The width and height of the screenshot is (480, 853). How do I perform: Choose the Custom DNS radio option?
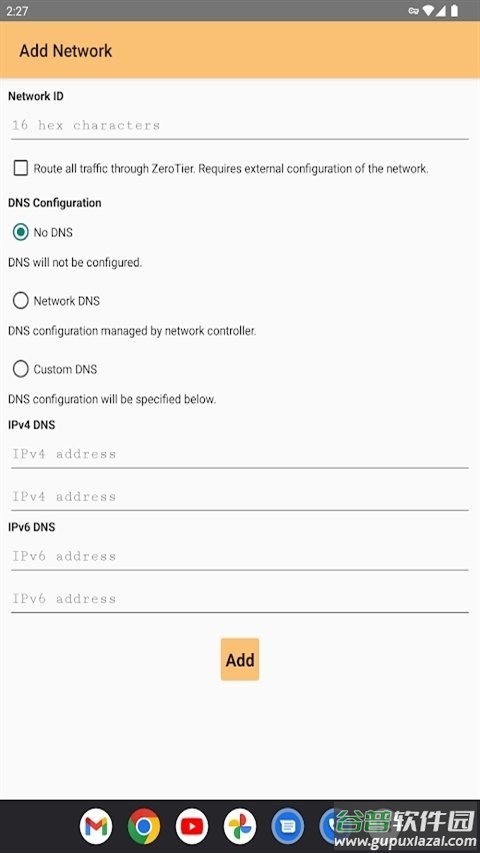[x=21, y=369]
